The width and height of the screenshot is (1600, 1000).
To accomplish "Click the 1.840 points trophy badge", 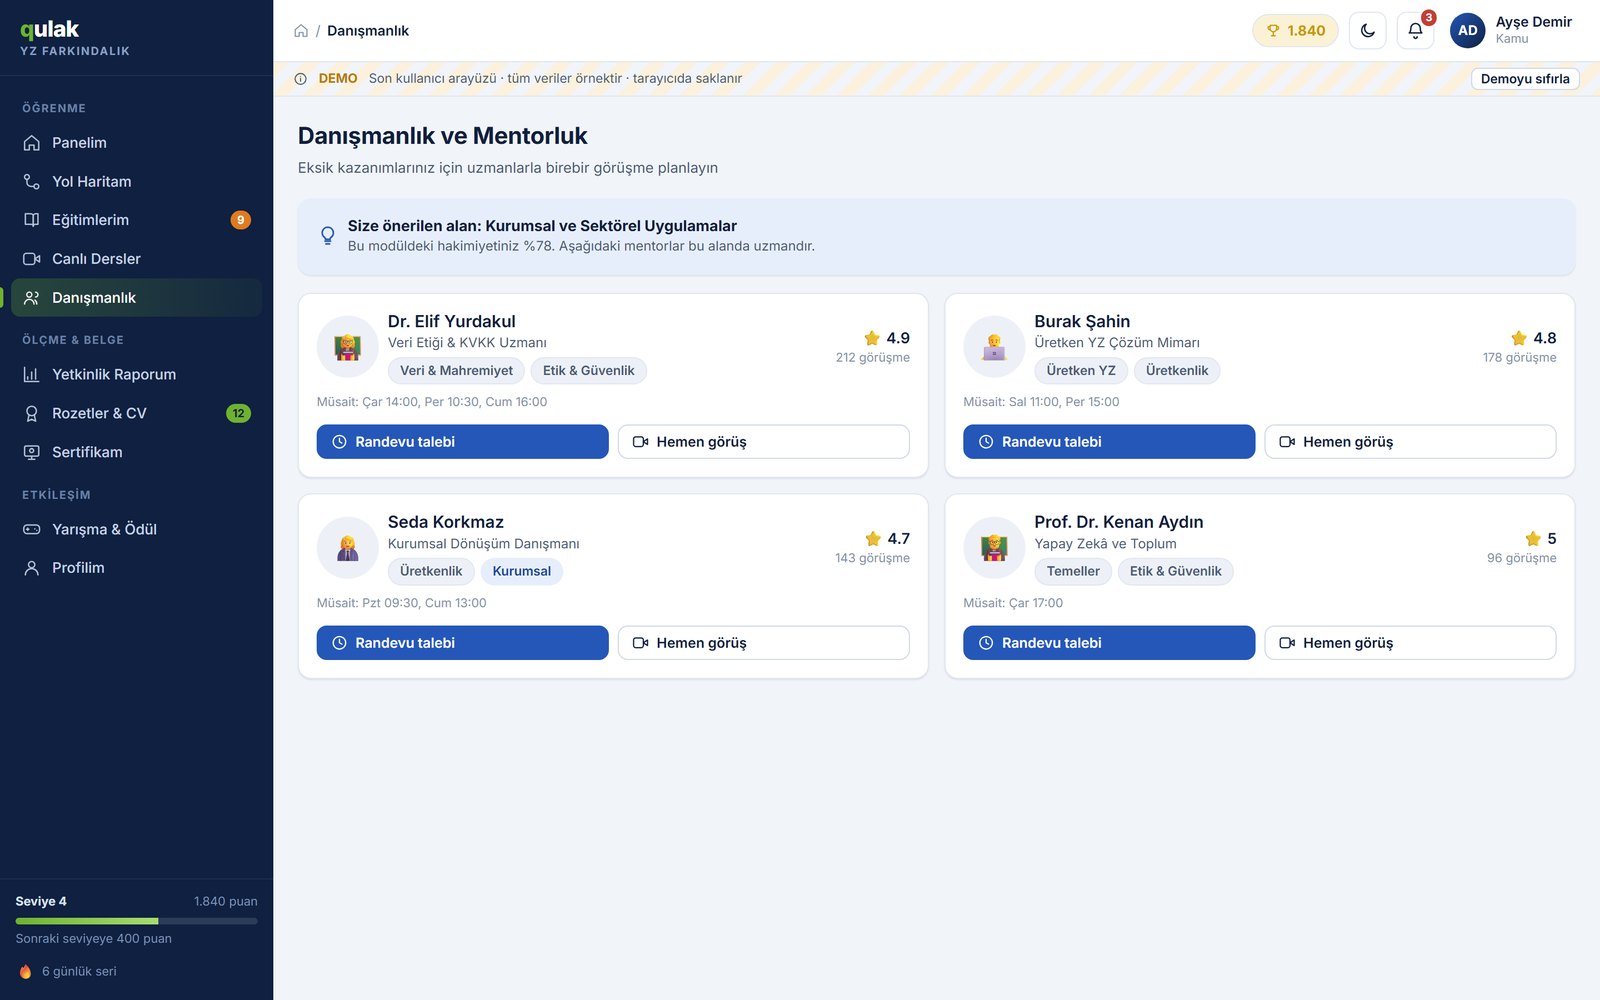I will [x=1295, y=30].
